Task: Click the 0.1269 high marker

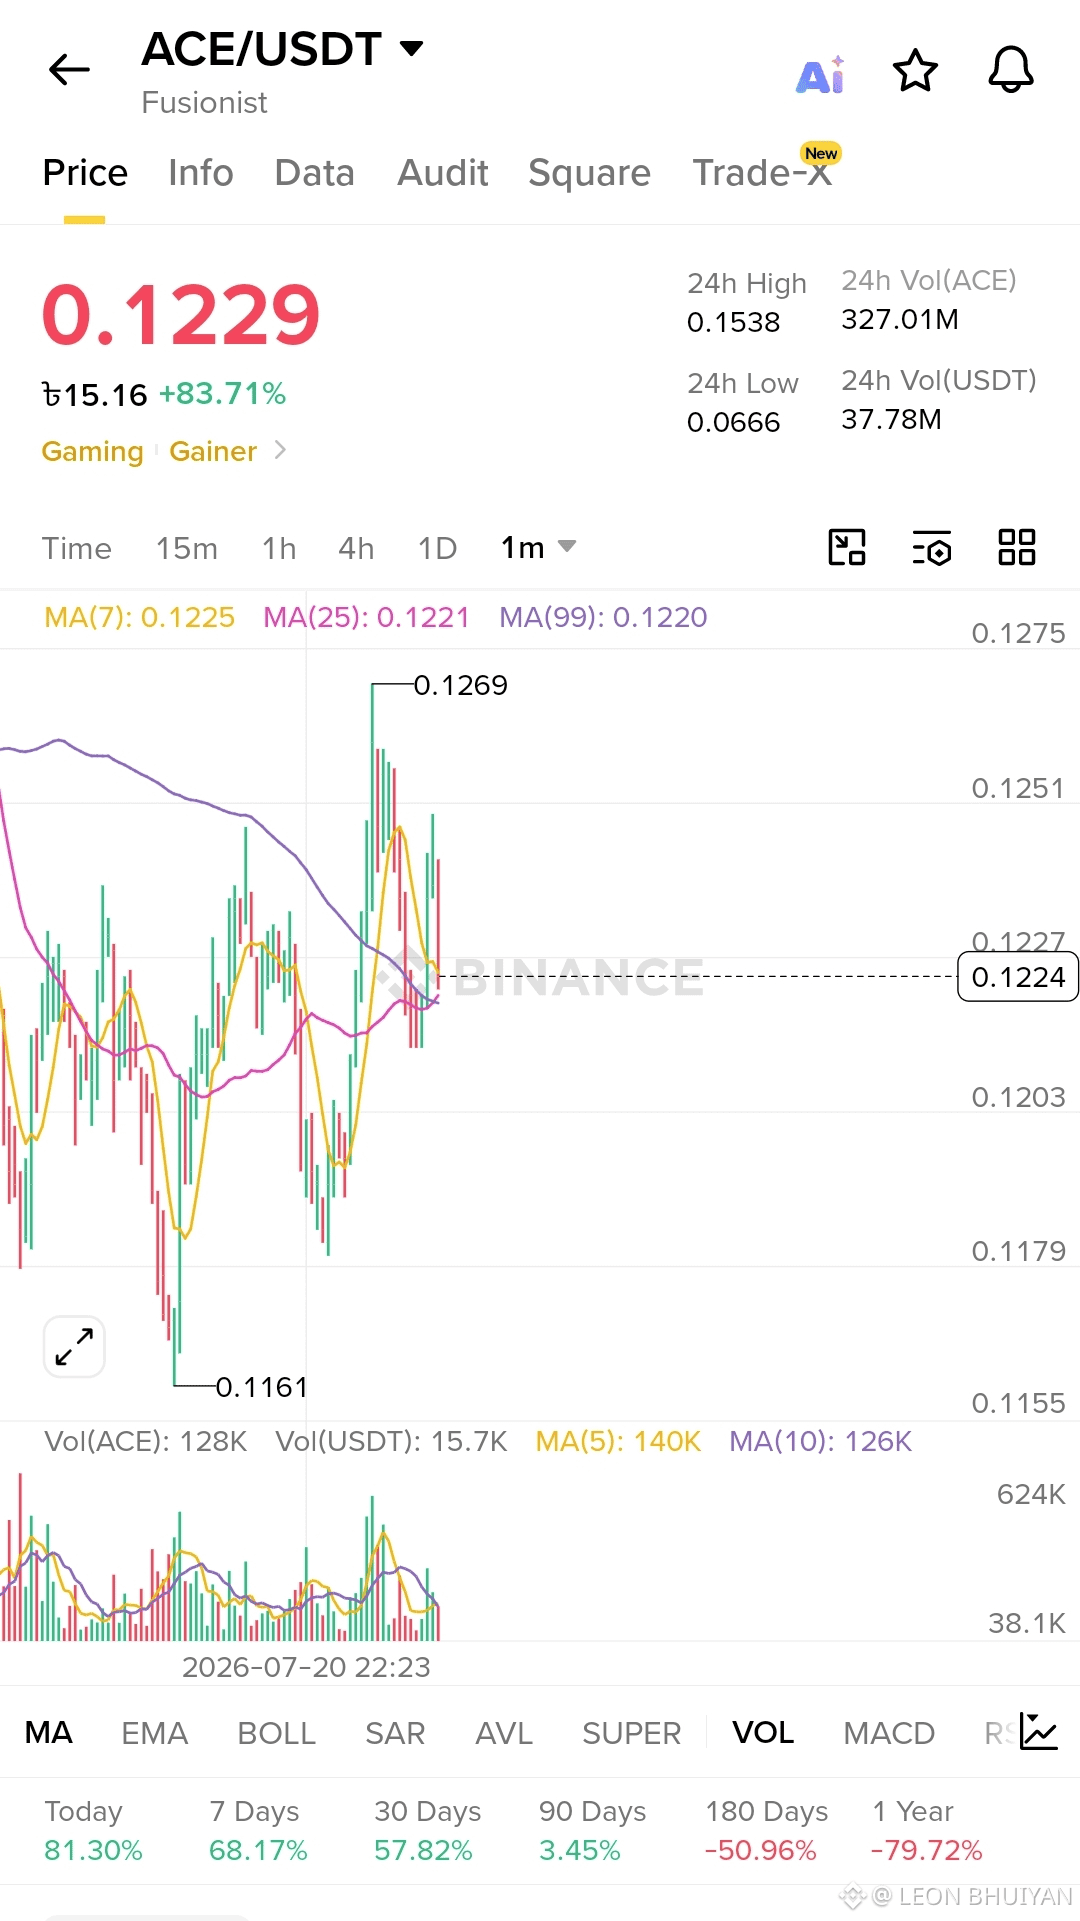Action: click(x=461, y=685)
